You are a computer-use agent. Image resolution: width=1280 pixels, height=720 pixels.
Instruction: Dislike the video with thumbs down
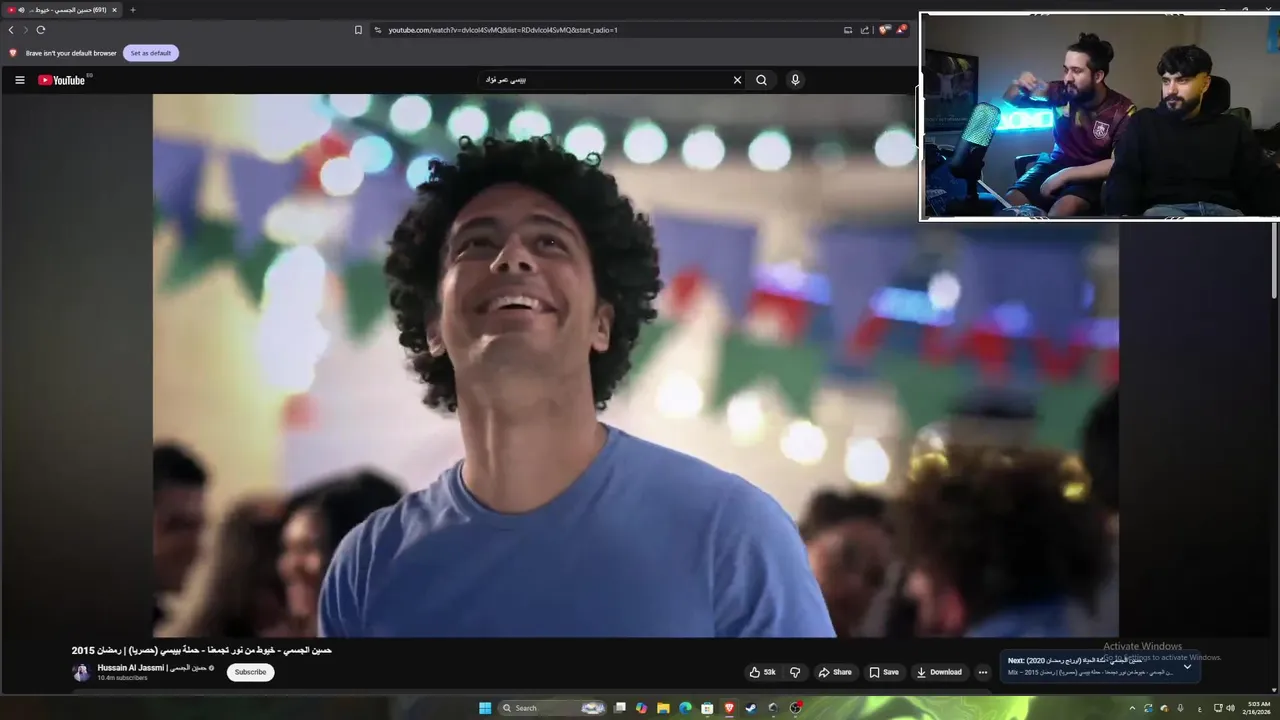[795, 672]
